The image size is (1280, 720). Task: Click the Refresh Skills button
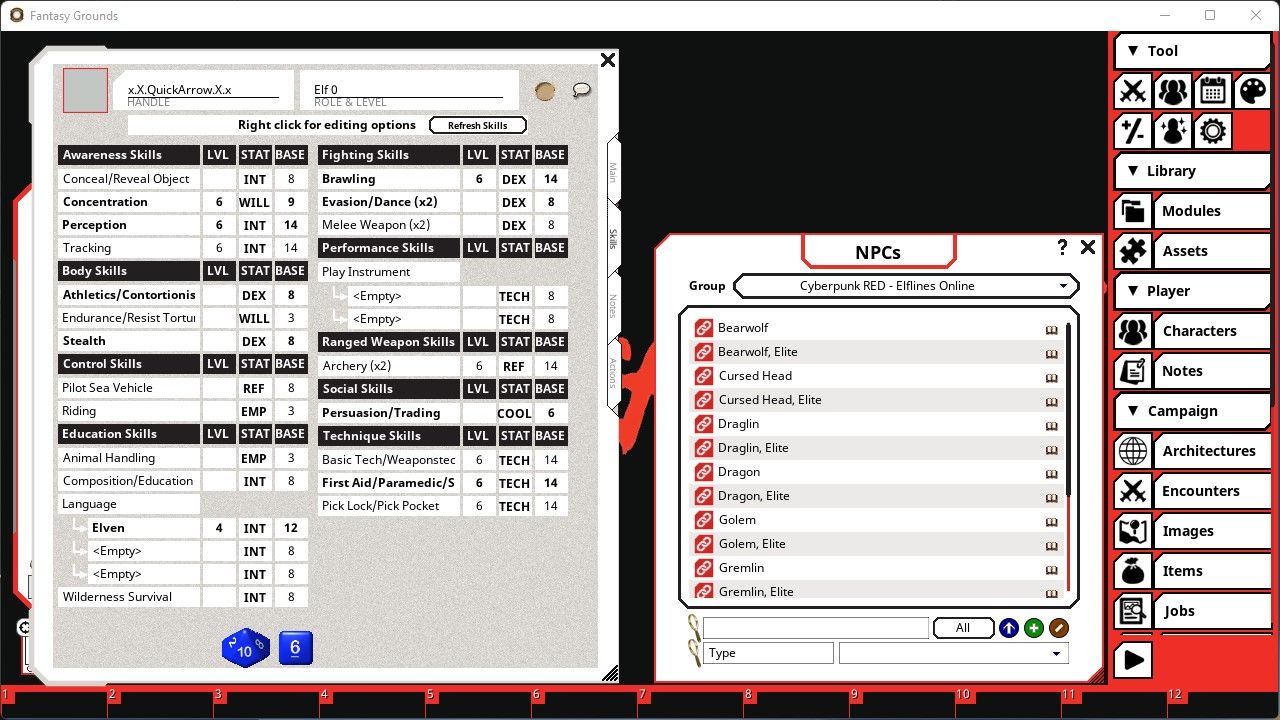[478, 125]
